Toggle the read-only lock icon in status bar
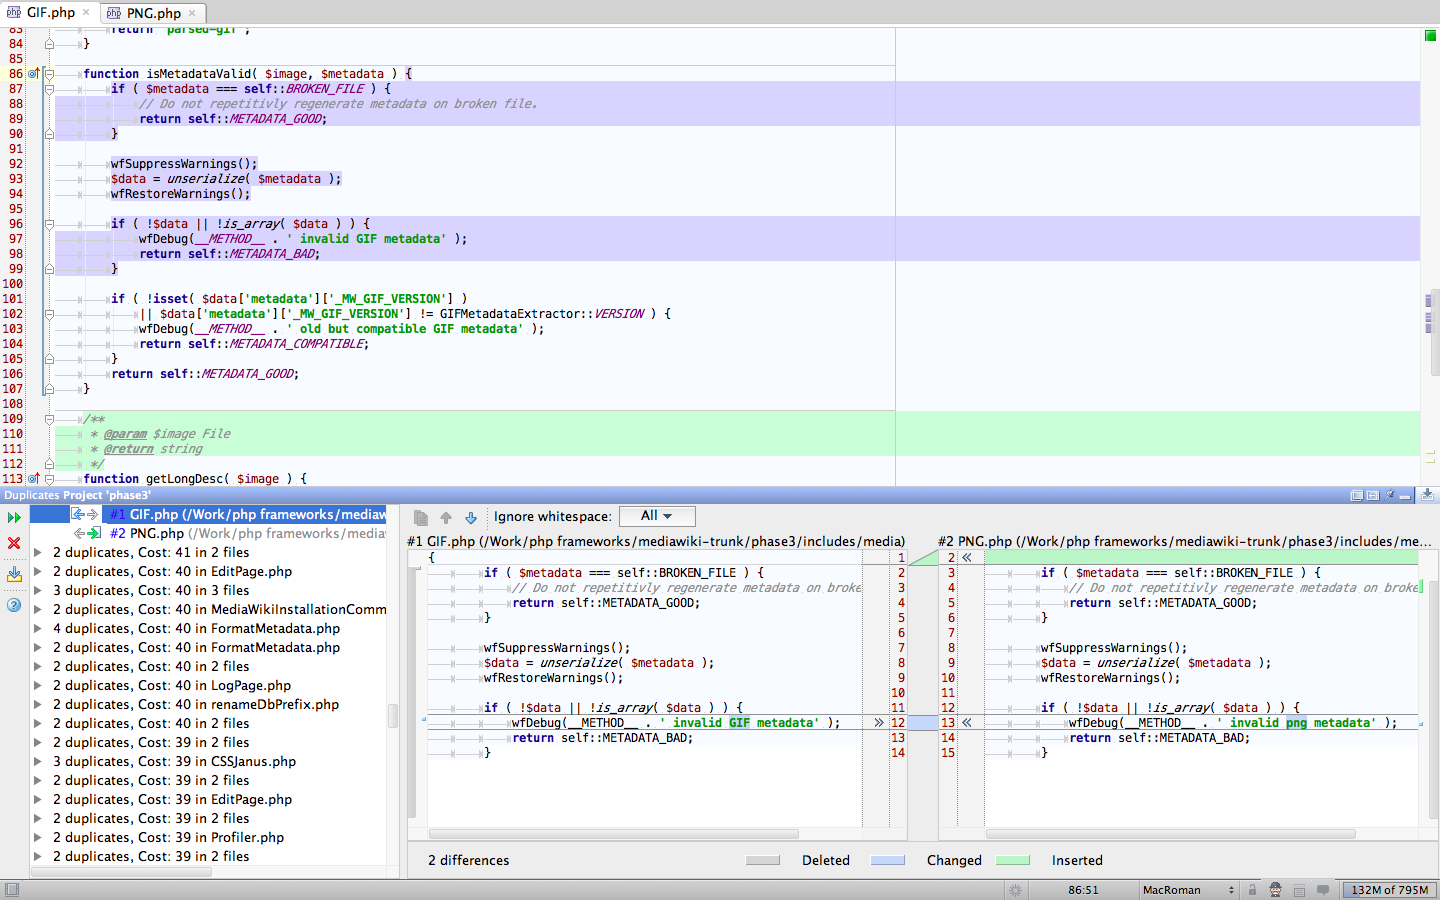This screenshot has height=900, width=1440. tap(1252, 890)
